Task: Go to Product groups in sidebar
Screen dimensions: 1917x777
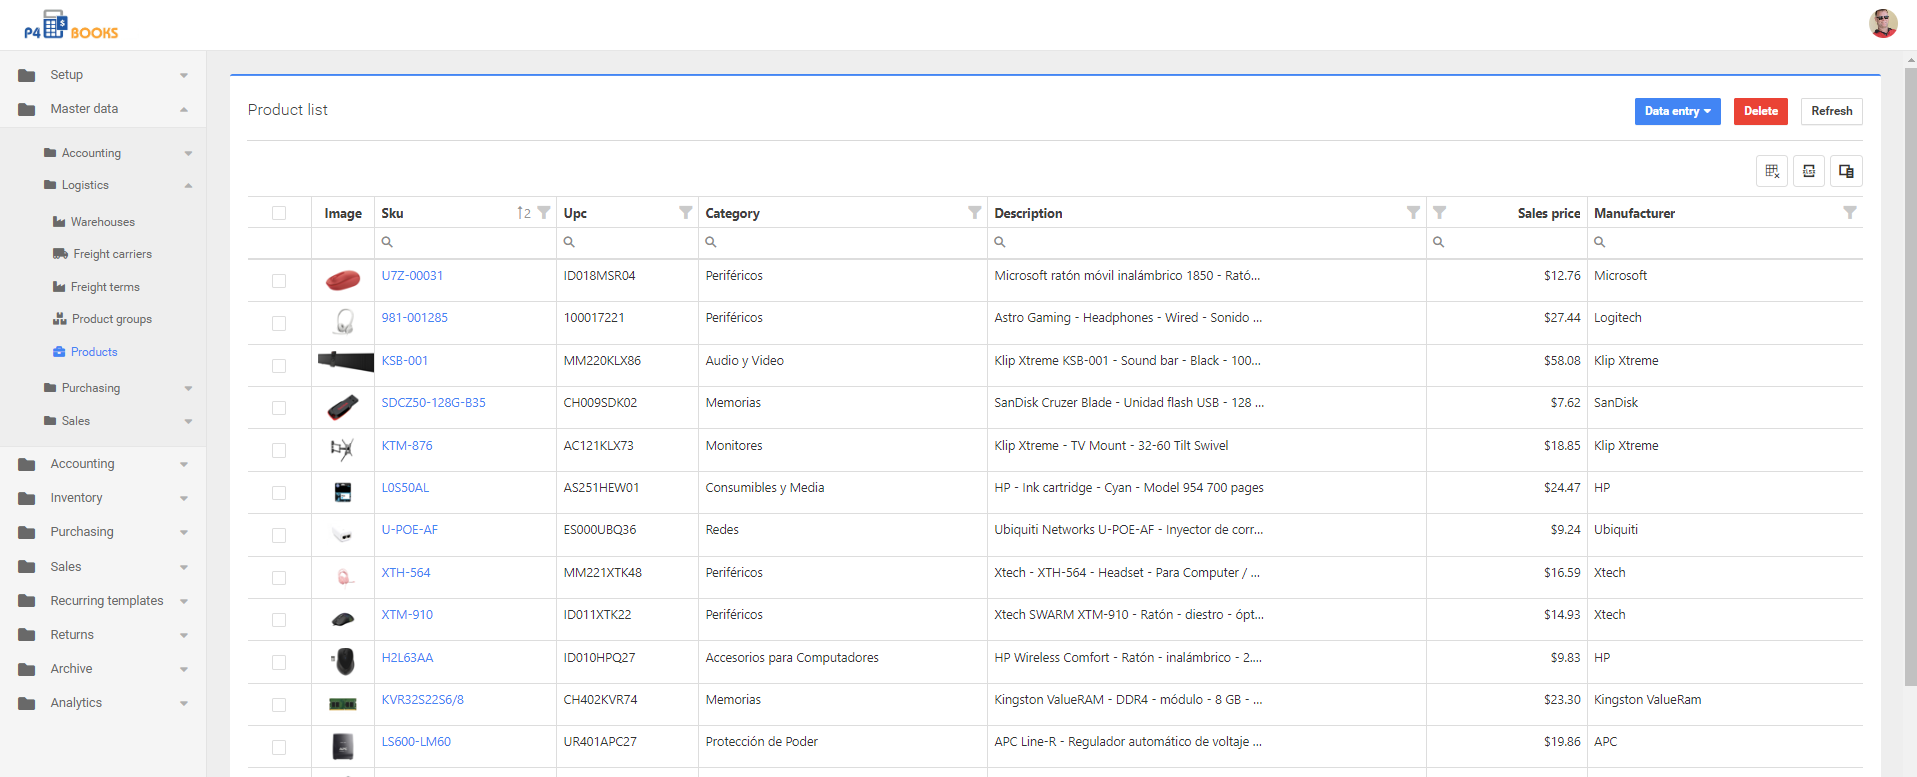Action: (111, 319)
